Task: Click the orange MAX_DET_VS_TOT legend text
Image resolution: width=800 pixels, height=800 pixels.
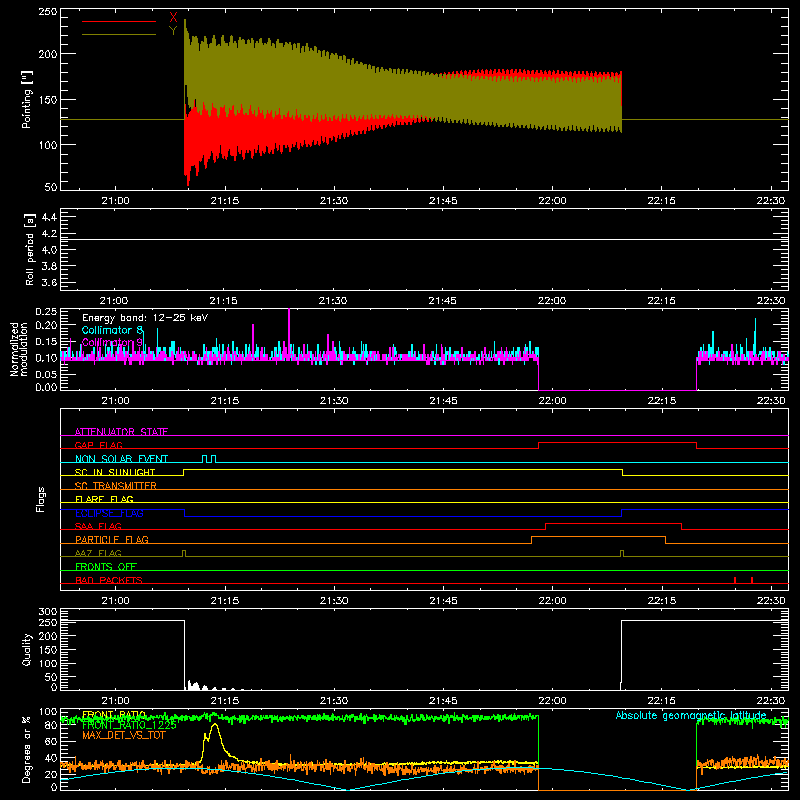Action: click(x=123, y=735)
